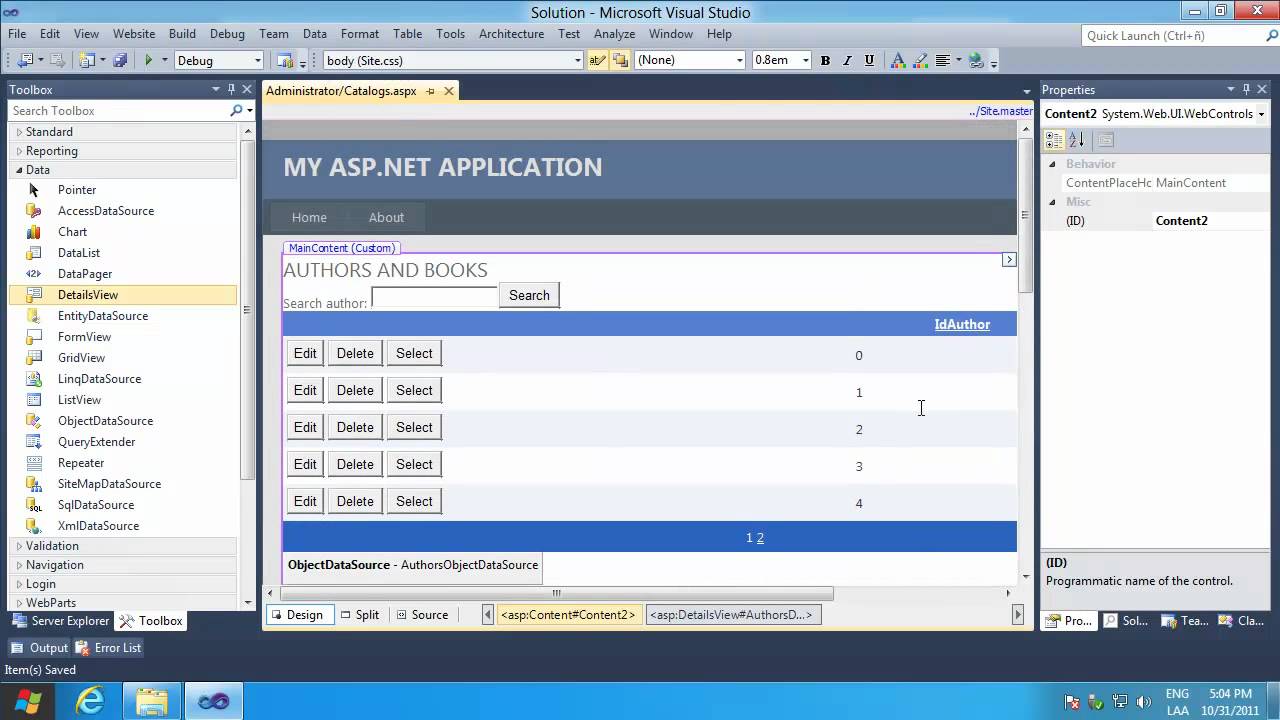Click the Search author text box
The image size is (1280, 720).
pyautogui.click(x=434, y=297)
